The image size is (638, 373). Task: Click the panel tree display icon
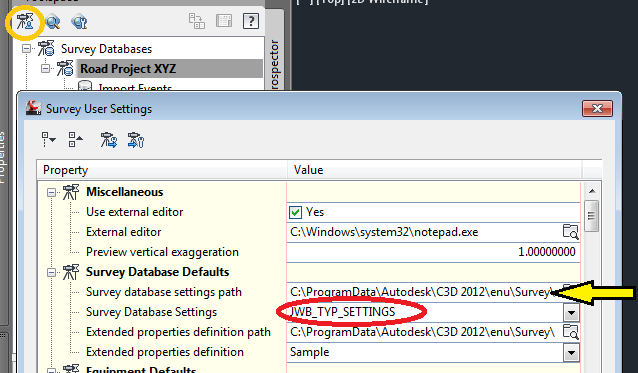[x=197, y=21]
